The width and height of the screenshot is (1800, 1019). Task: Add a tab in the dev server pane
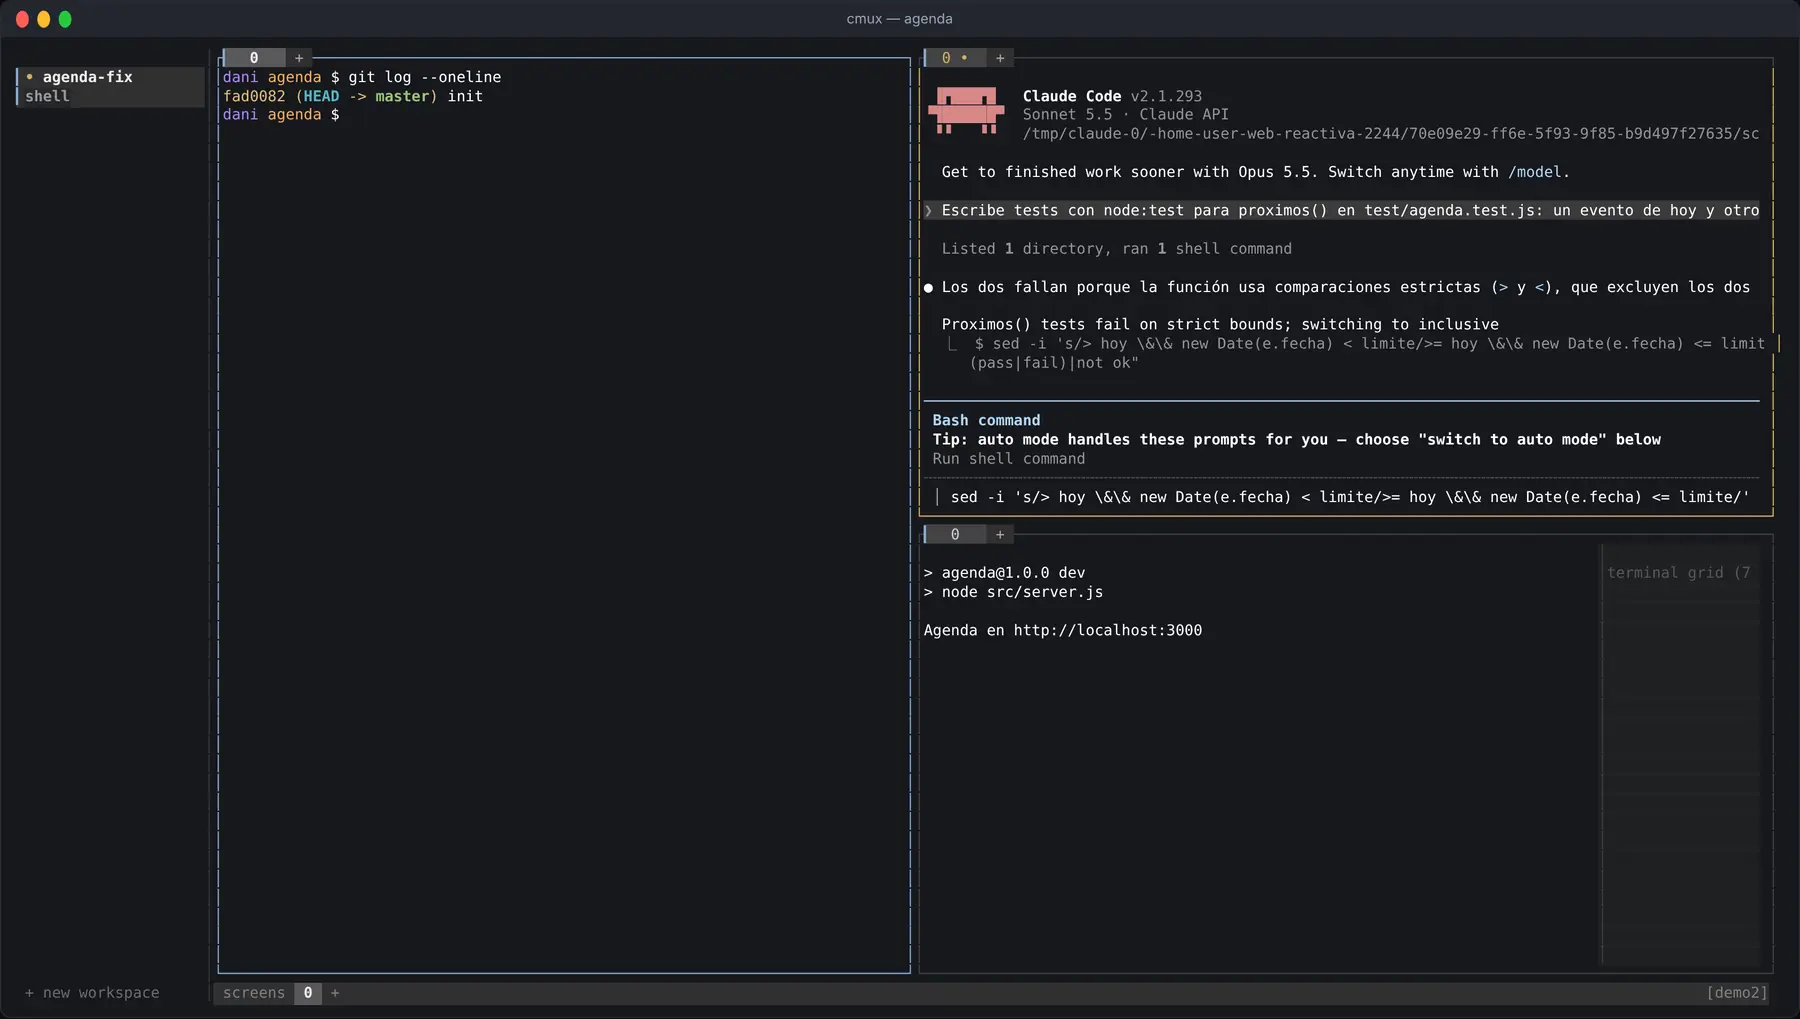point(1000,535)
